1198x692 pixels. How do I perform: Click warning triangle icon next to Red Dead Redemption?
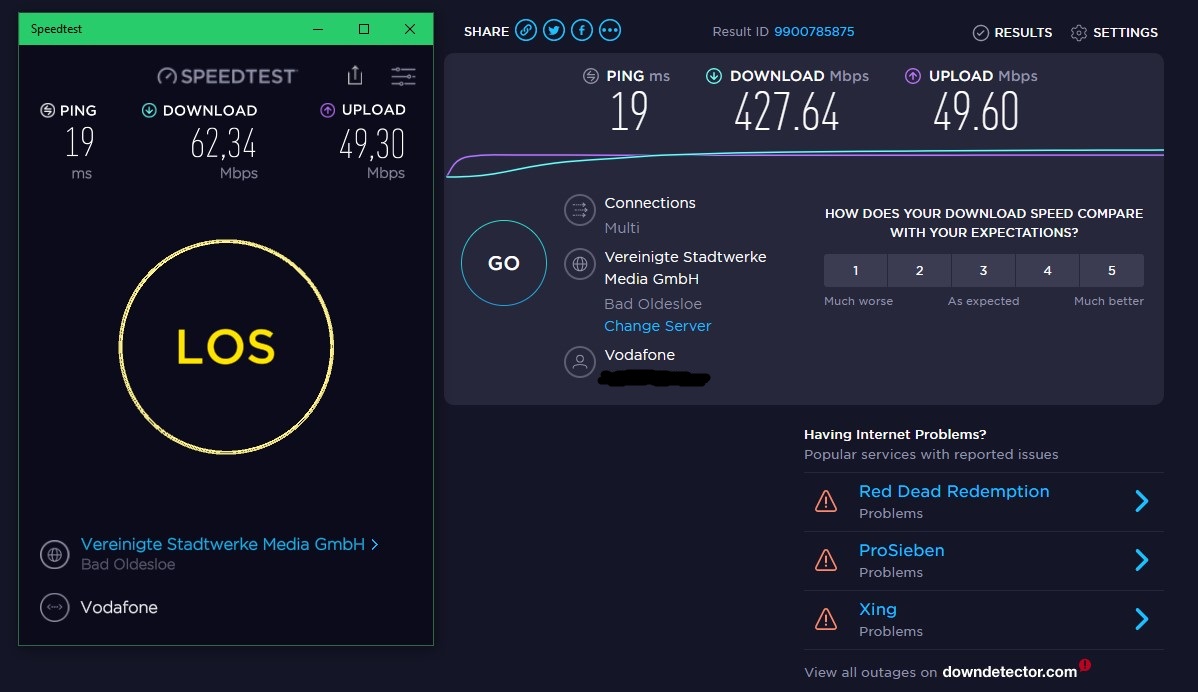point(826,501)
